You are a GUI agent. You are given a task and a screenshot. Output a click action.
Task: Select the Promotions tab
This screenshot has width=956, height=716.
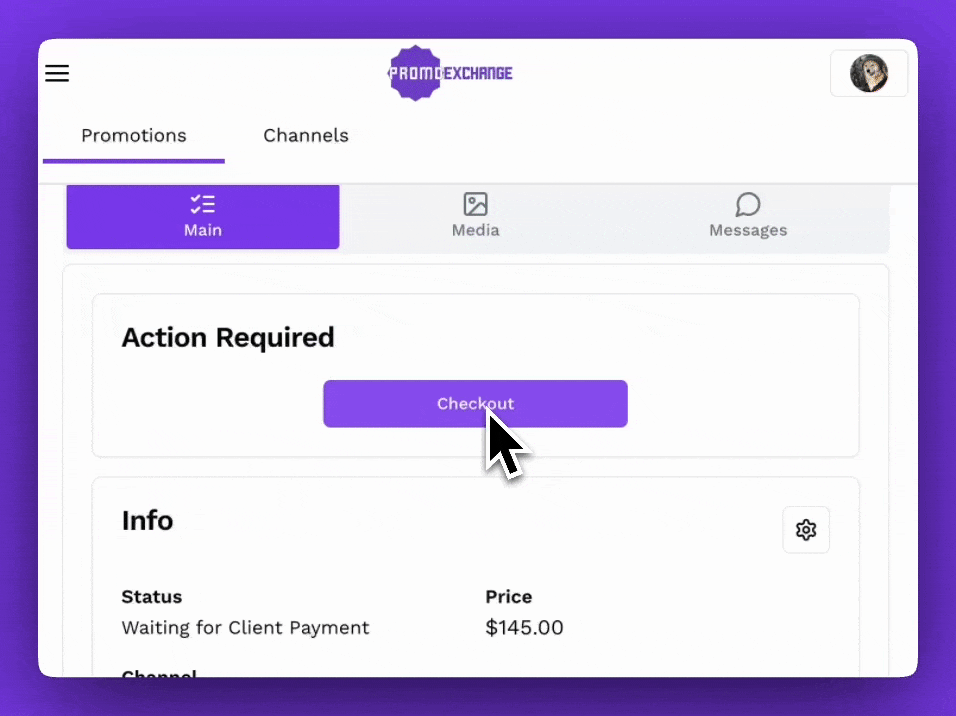tap(133, 135)
